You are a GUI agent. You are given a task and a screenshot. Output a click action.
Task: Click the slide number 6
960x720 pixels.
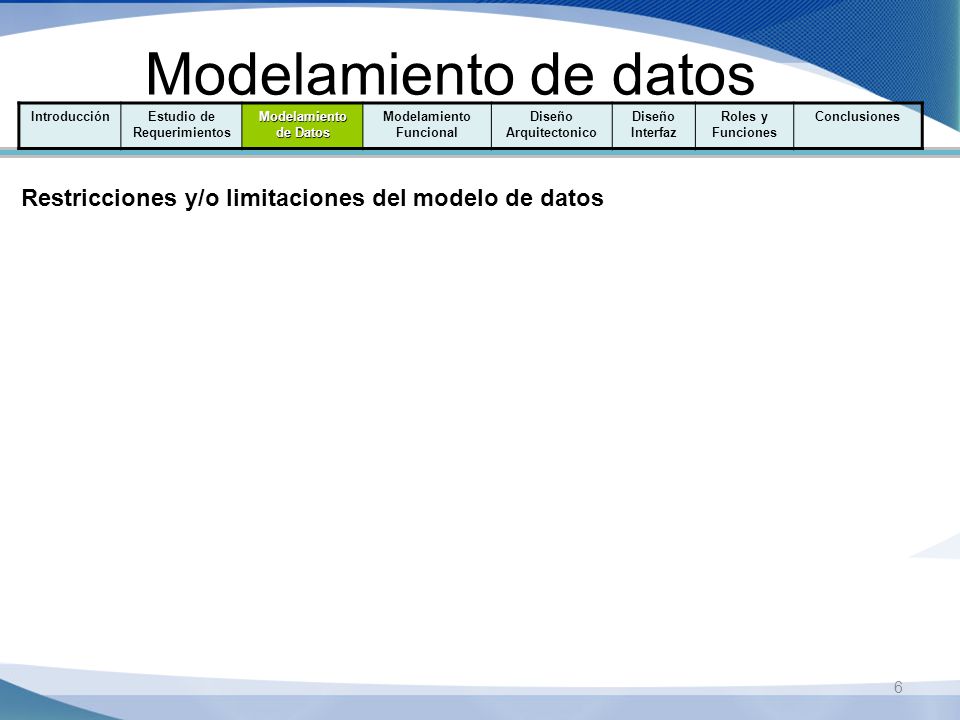coord(898,687)
